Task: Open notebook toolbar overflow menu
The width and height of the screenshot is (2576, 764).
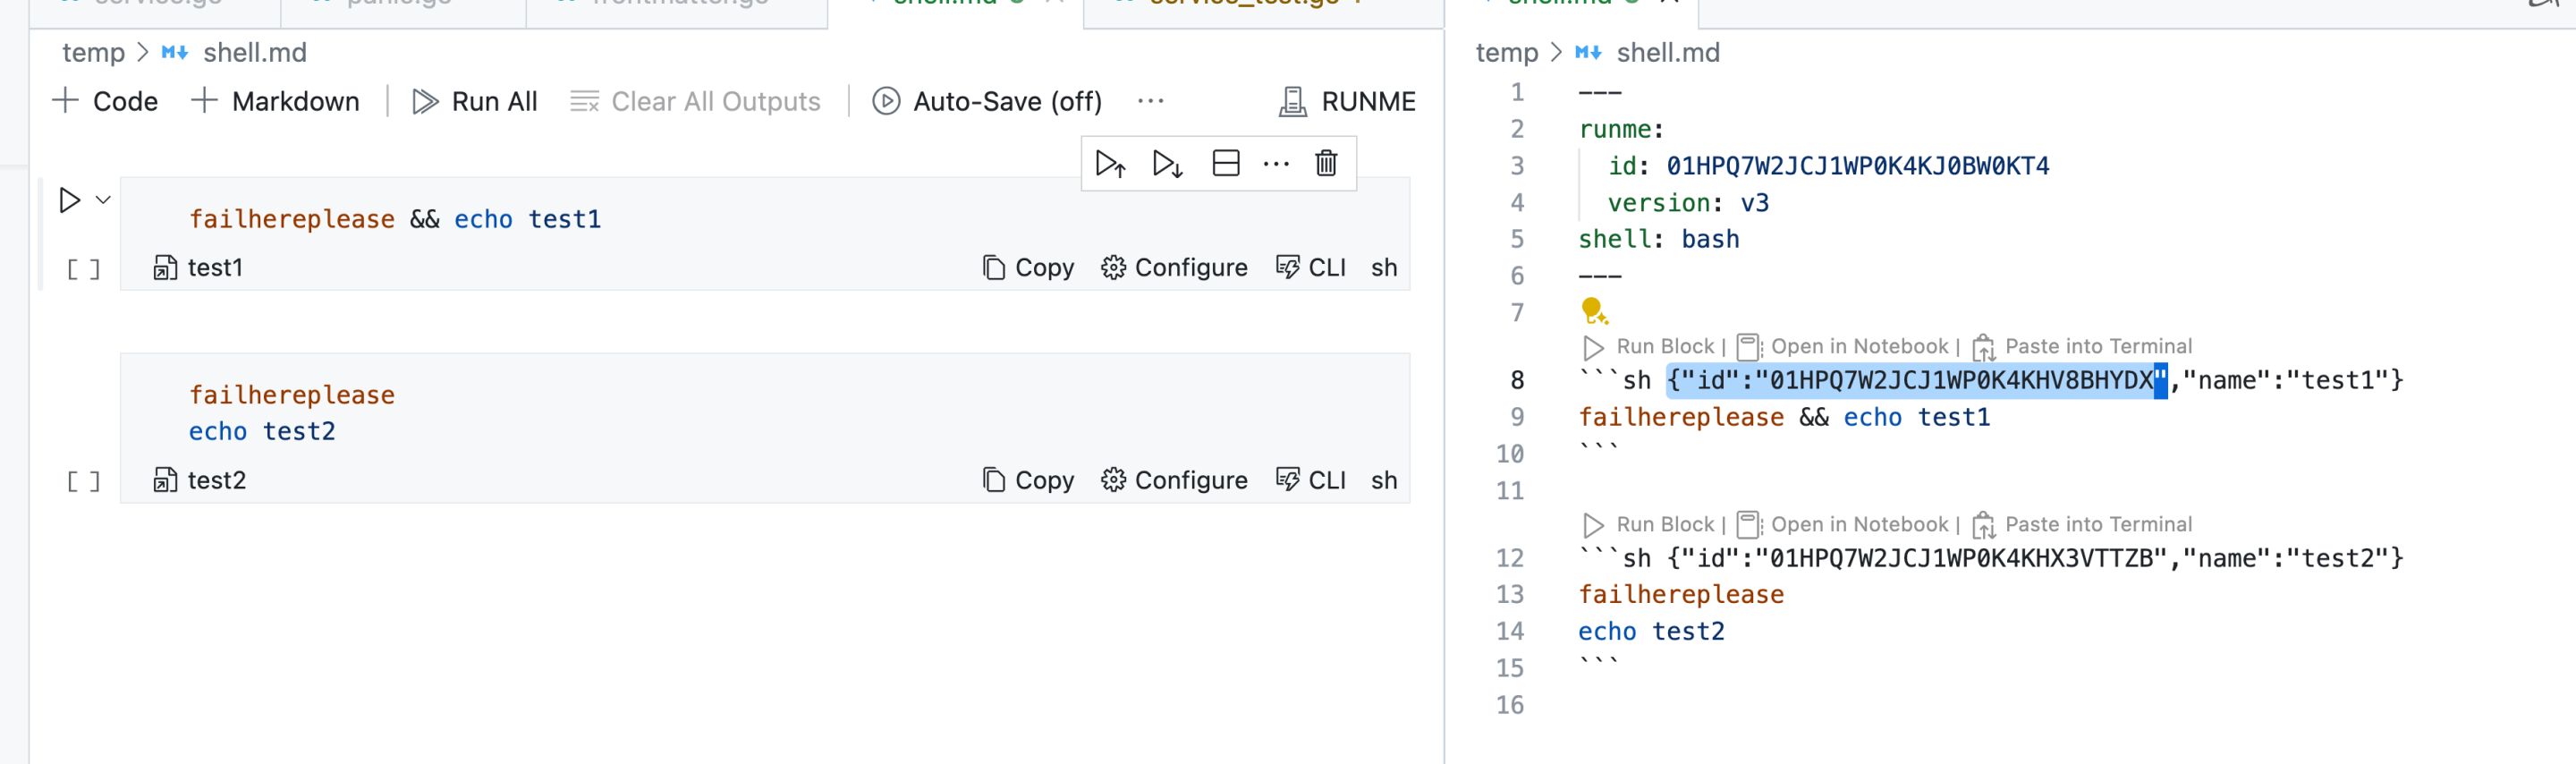Action: (x=1150, y=101)
